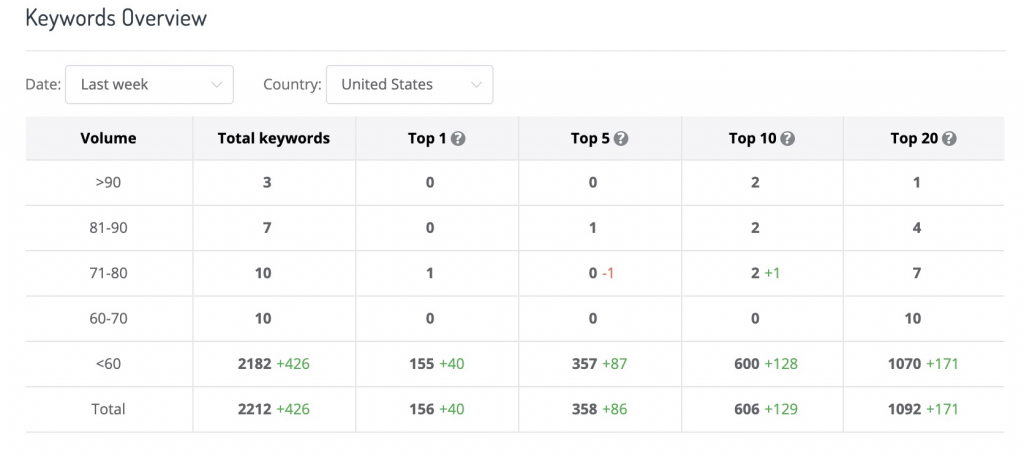Click the 2182 total keywords value
The image size is (1024, 456).
(255, 364)
